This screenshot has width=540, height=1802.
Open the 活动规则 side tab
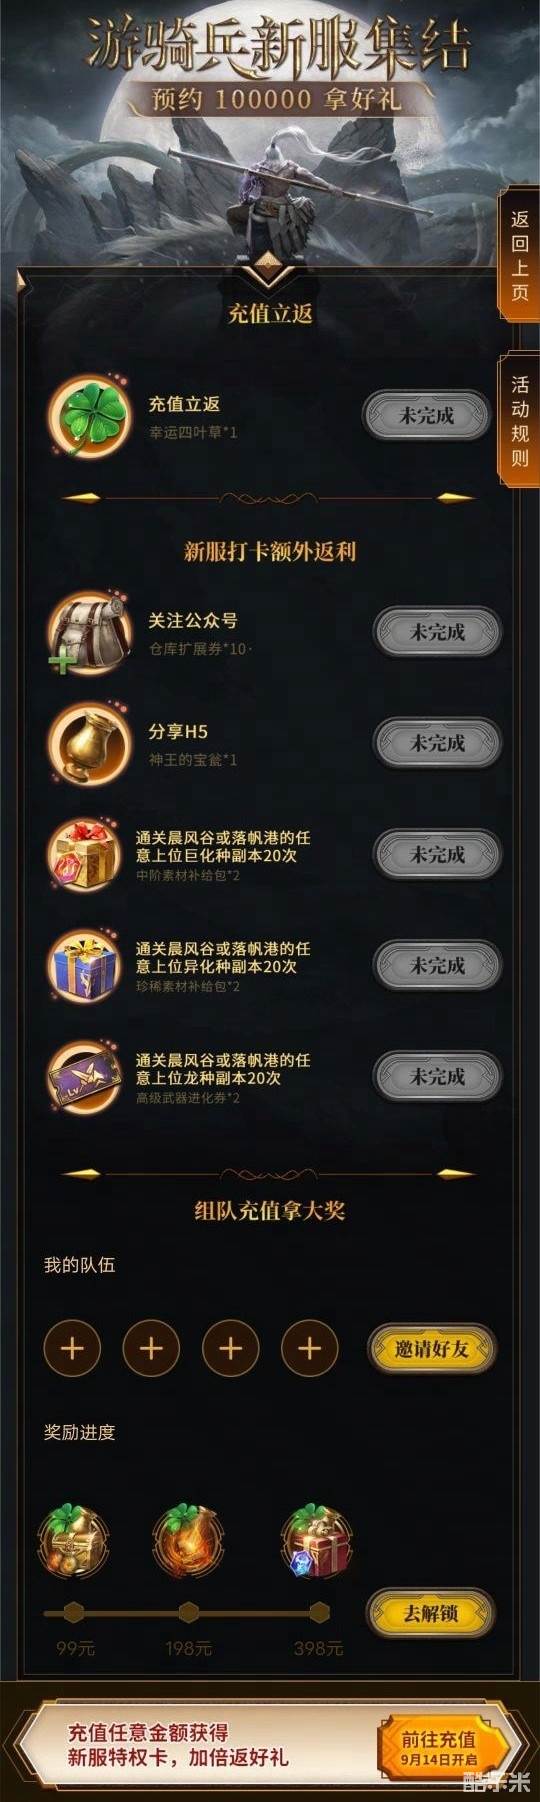click(520, 420)
